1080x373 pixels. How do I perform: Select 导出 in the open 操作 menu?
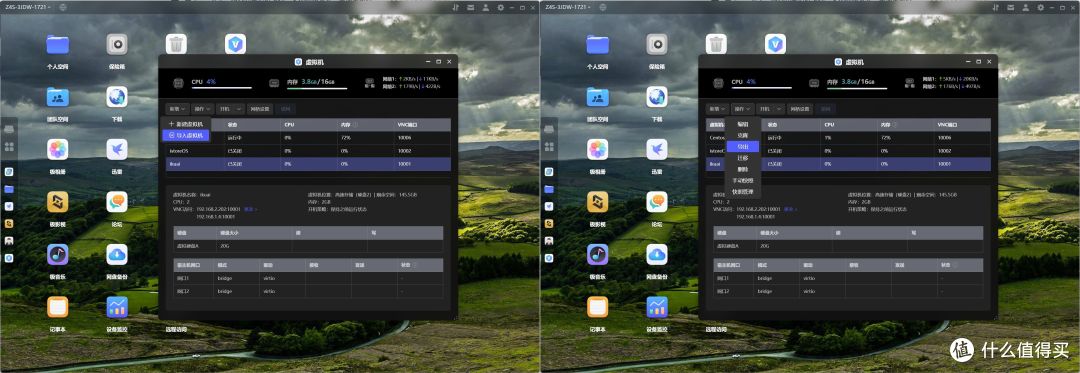point(742,147)
